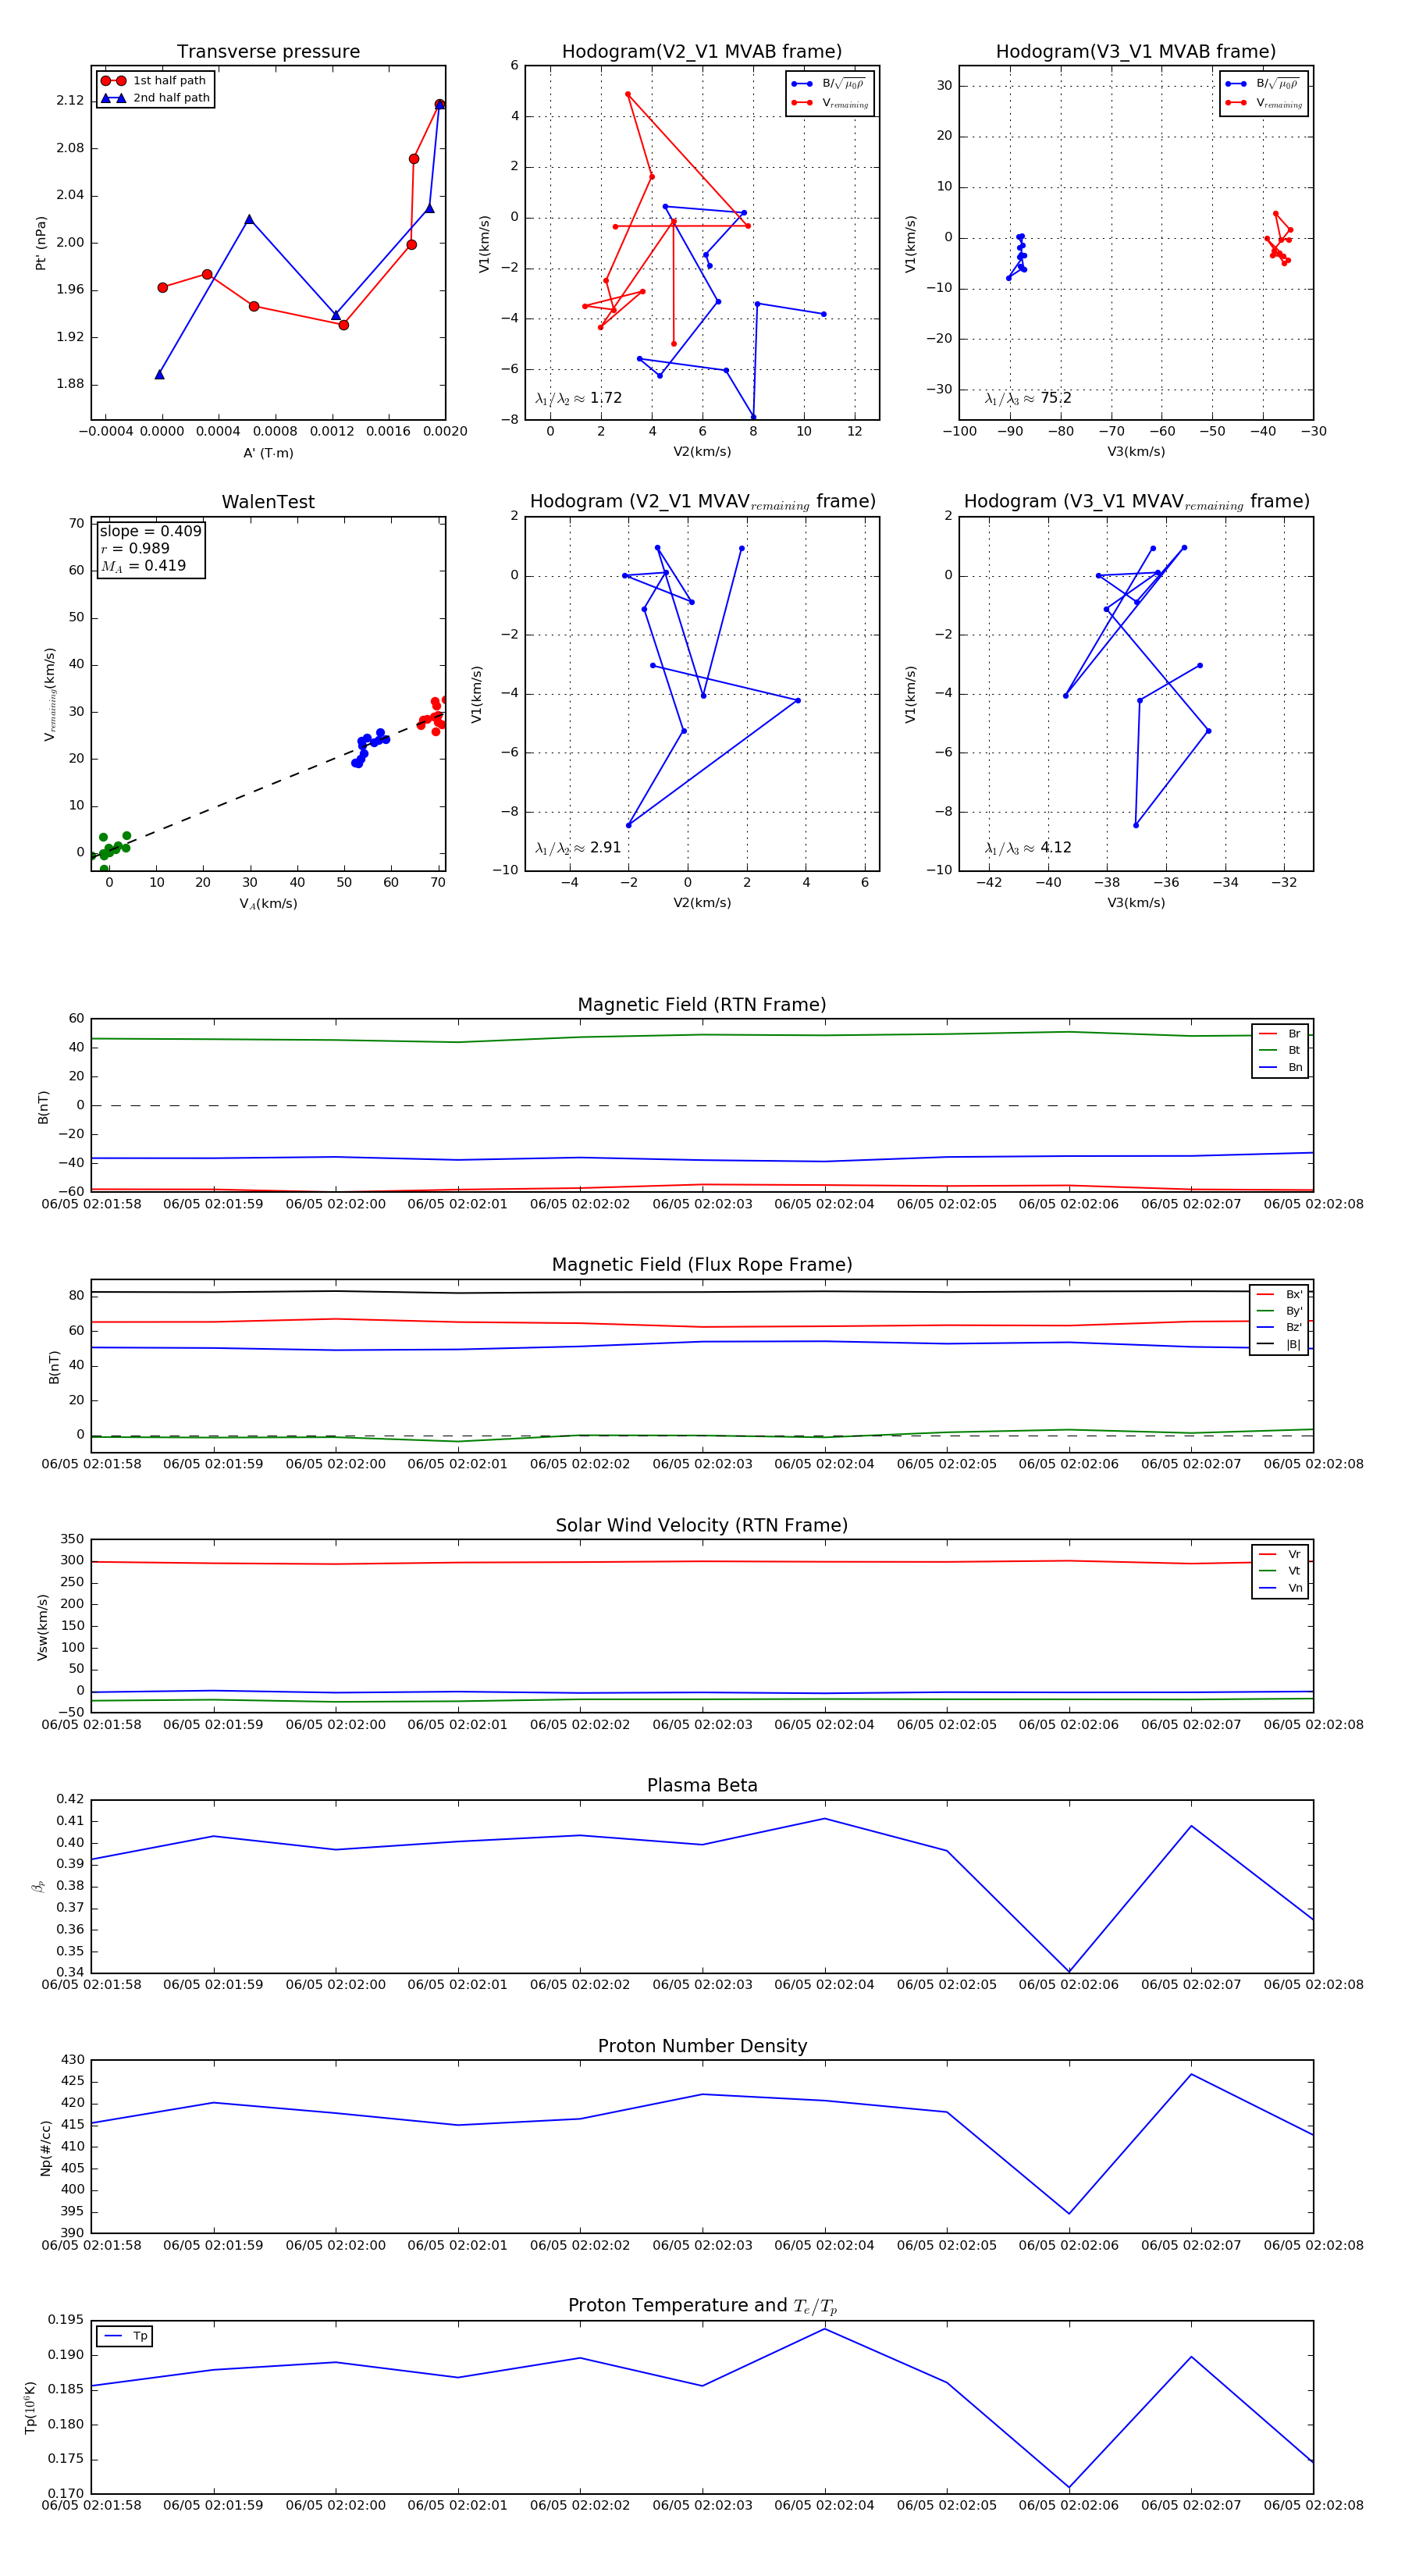Click the WalenTest "V_remaining(km/s)" y-axis label
Screen dimensions: 1405x2576
(49, 694)
